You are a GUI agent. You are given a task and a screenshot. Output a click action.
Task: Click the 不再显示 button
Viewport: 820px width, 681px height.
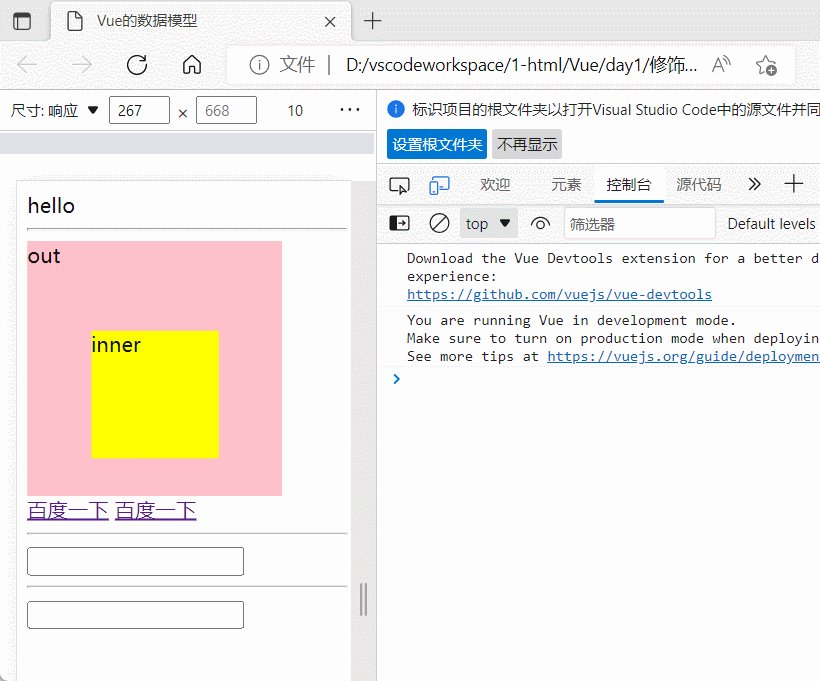527,144
